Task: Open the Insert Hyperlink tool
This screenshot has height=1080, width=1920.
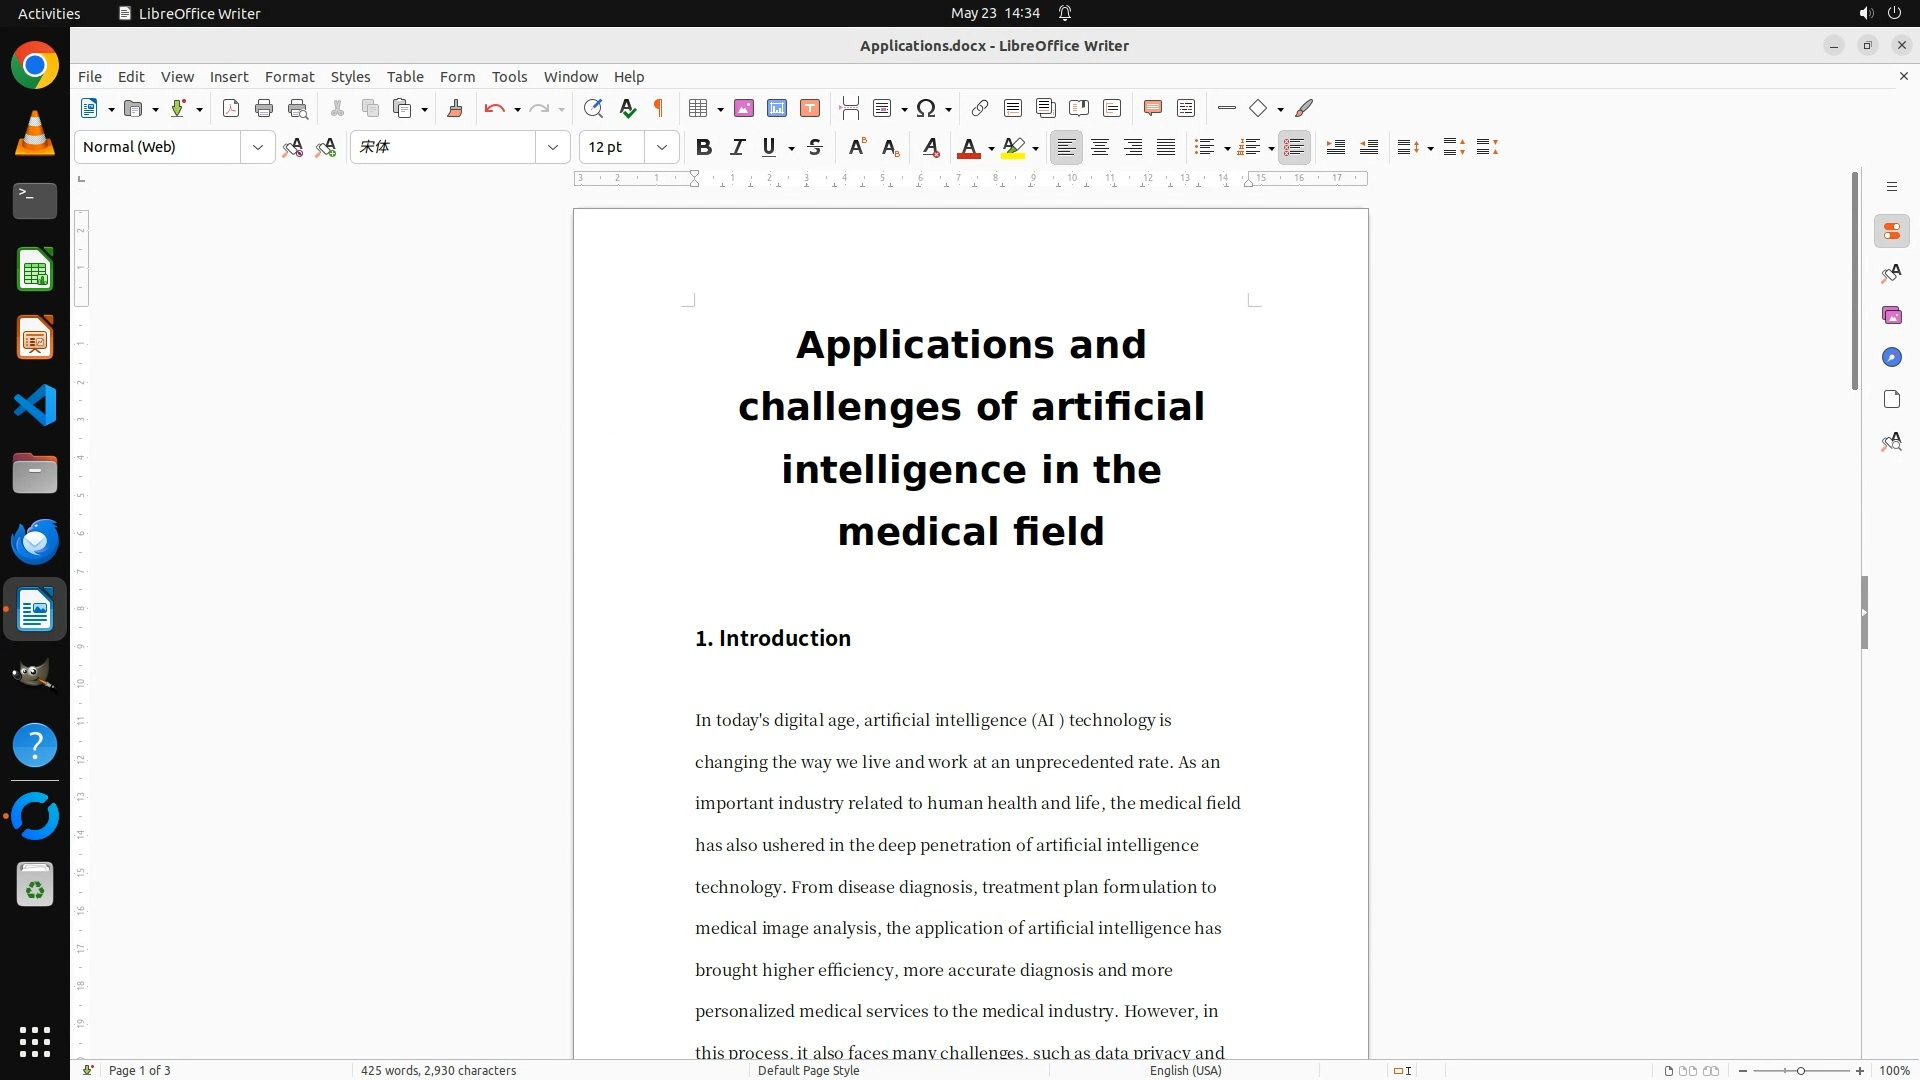Action: pyautogui.click(x=980, y=109)
